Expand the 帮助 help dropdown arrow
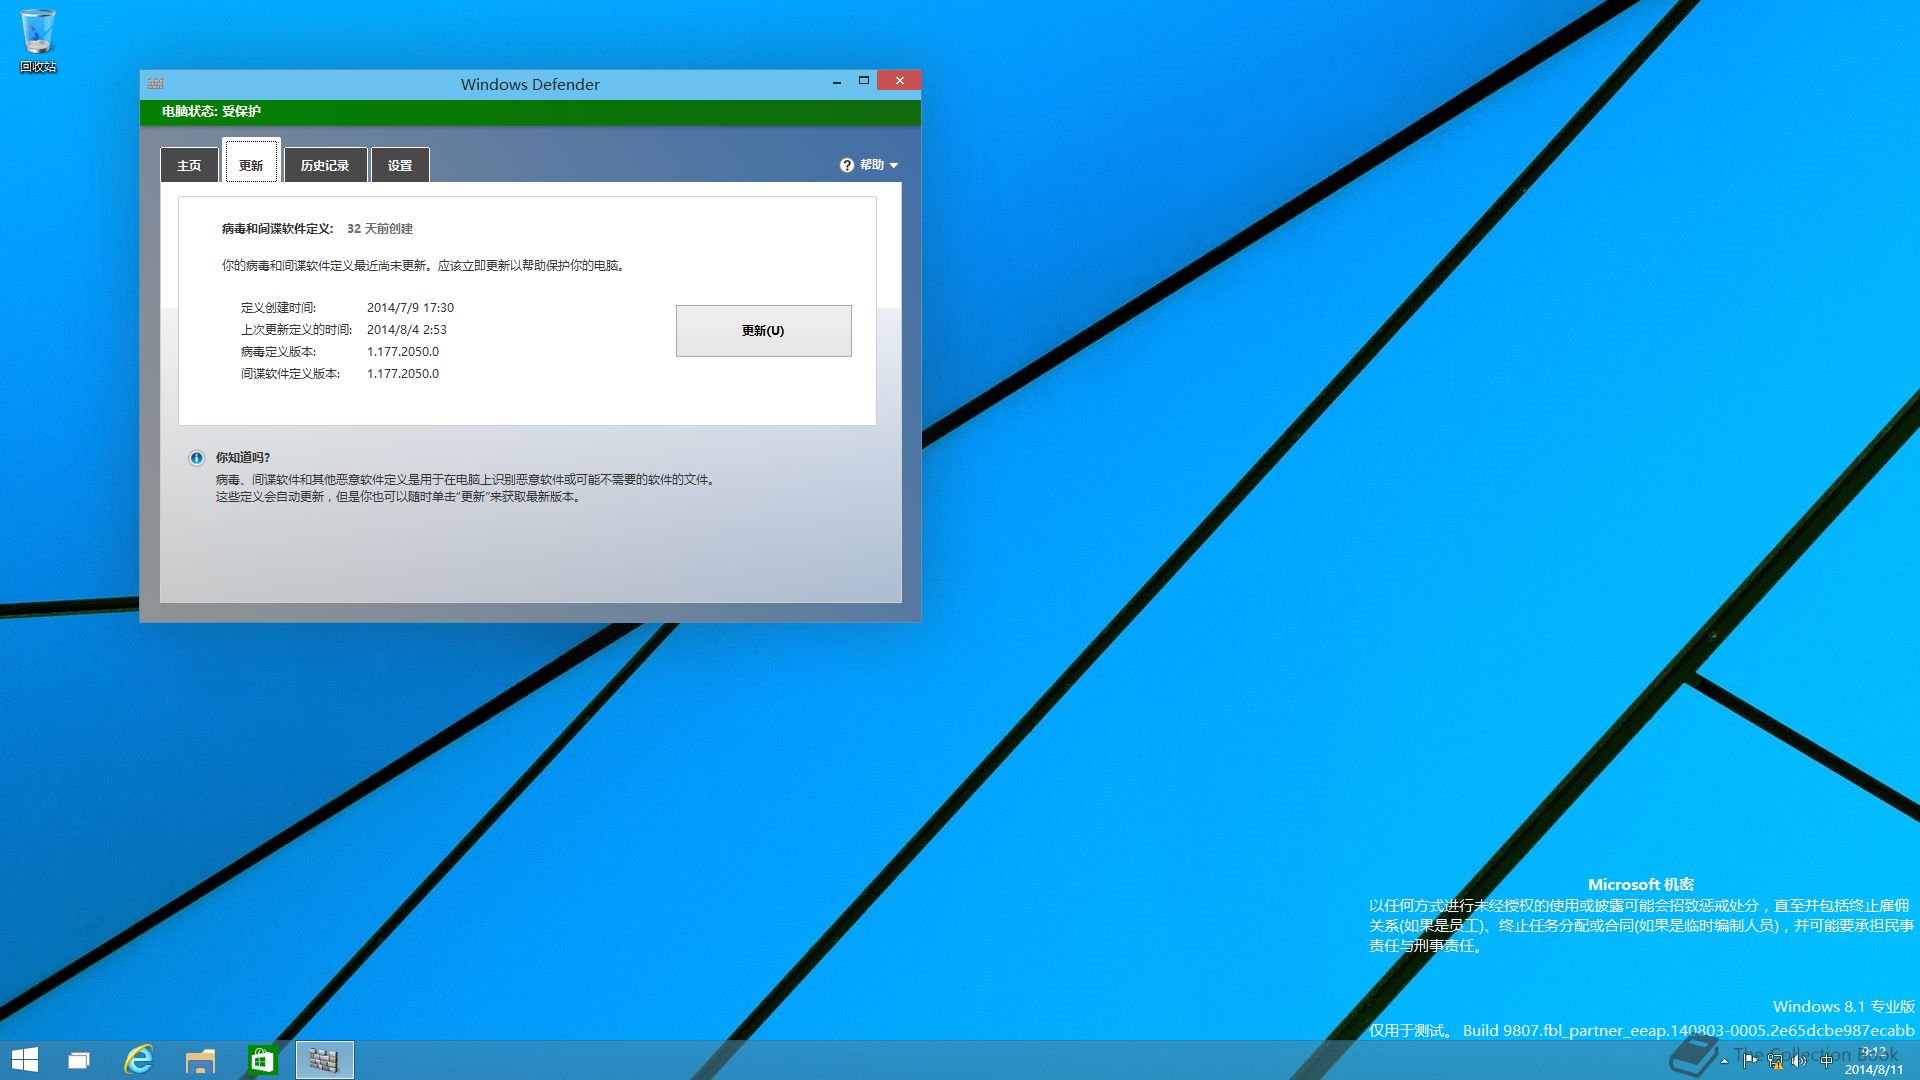 894,166
